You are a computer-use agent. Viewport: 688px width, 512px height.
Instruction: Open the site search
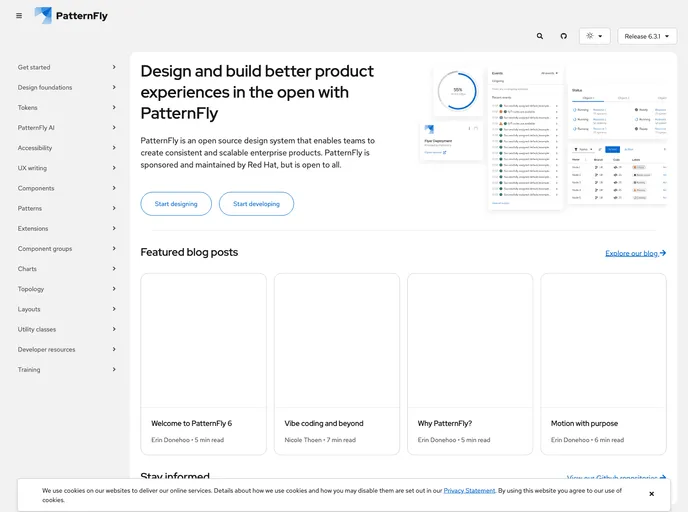coord(540,36)
